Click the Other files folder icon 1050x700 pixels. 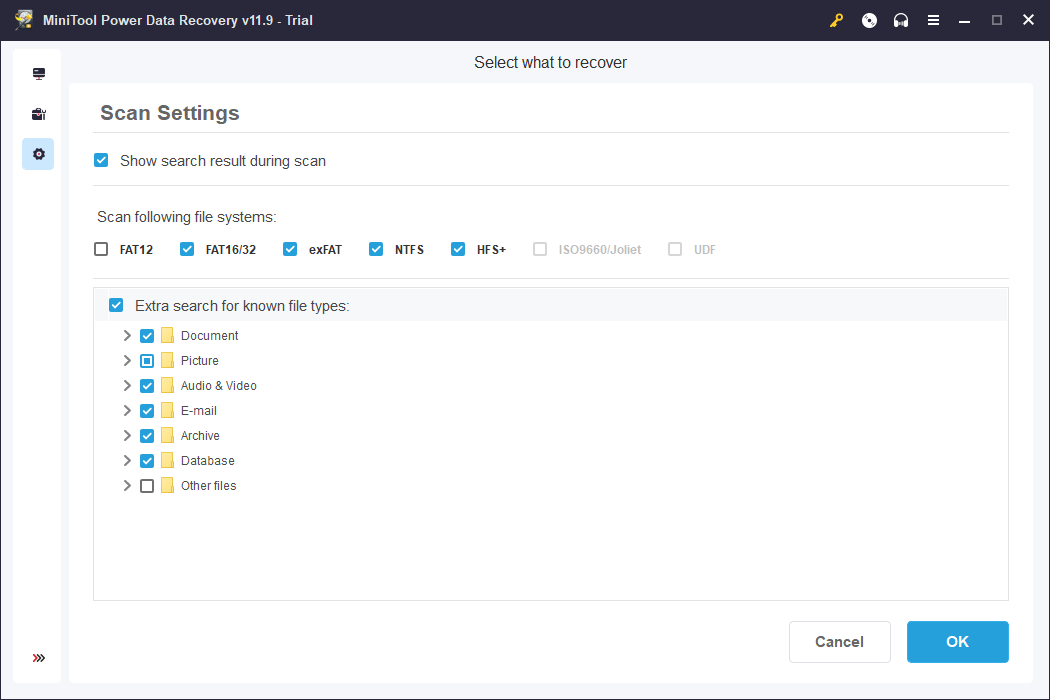tap(167, 486)
